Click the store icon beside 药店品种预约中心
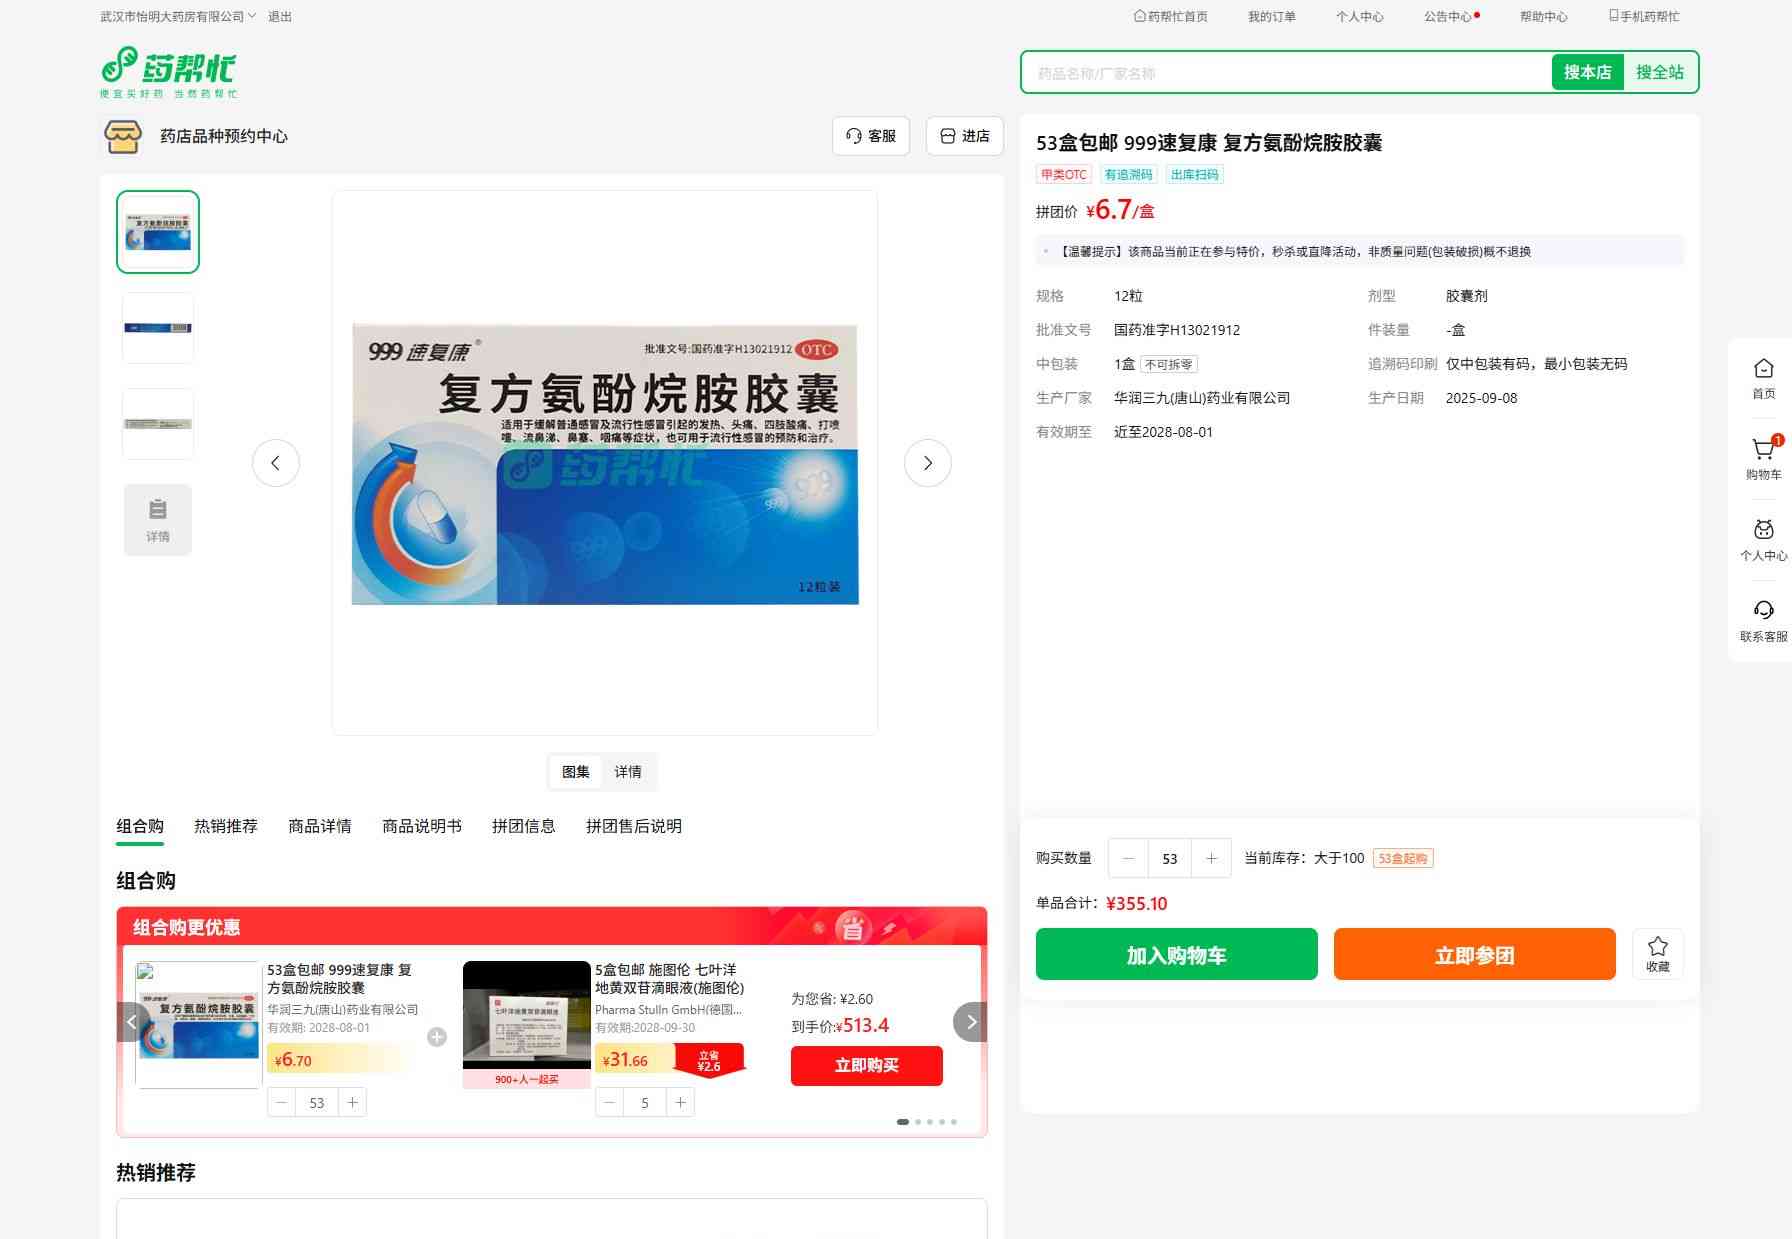This screenshot has width=1792, height=1239. [123, 136]
